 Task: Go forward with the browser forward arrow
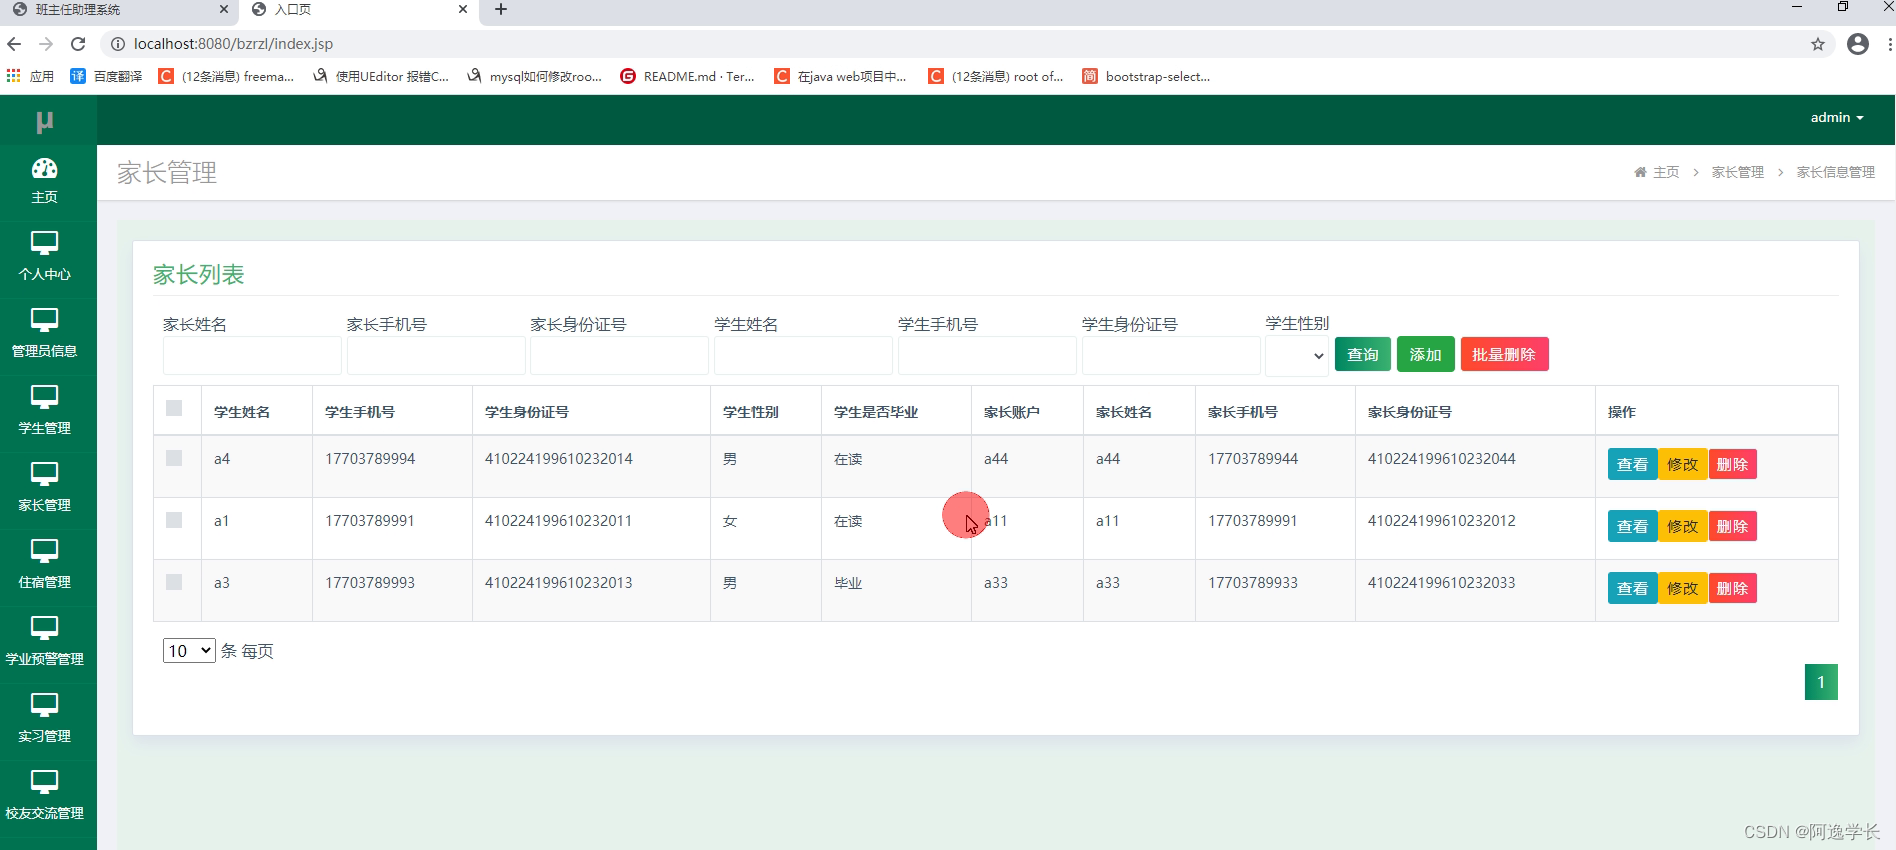(46, 44)
